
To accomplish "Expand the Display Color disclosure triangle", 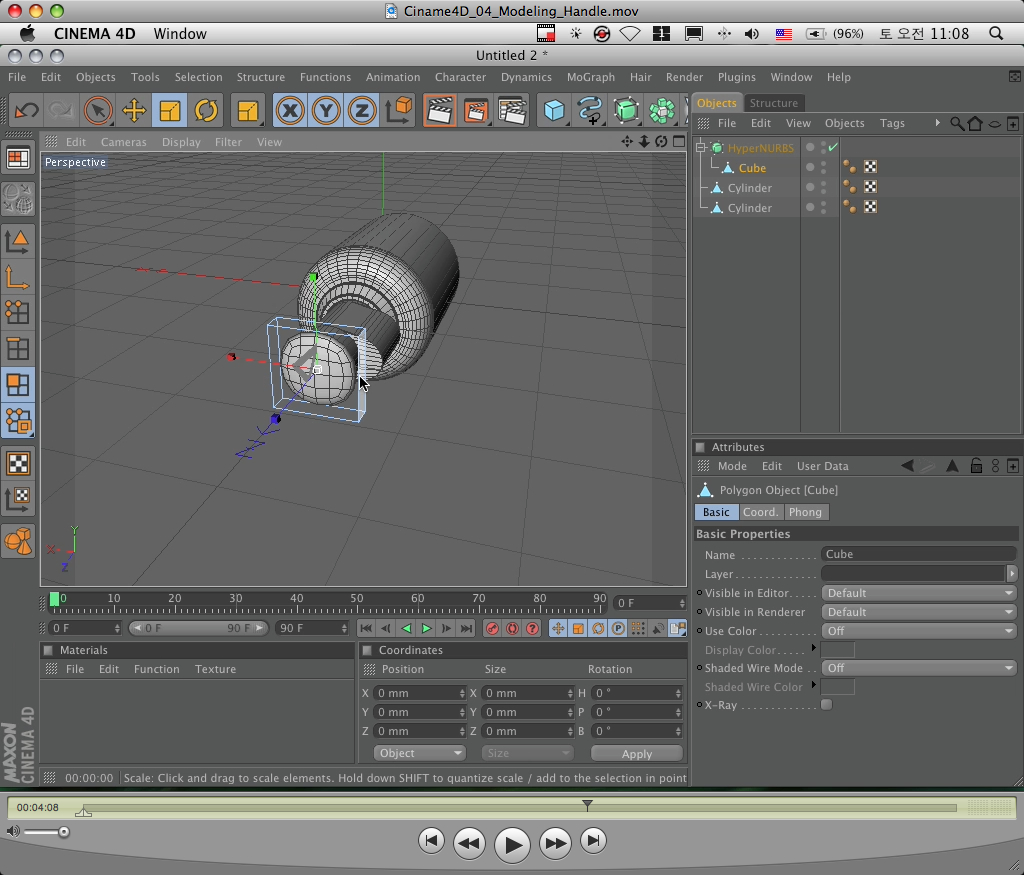I will click(x=814, y=648).
